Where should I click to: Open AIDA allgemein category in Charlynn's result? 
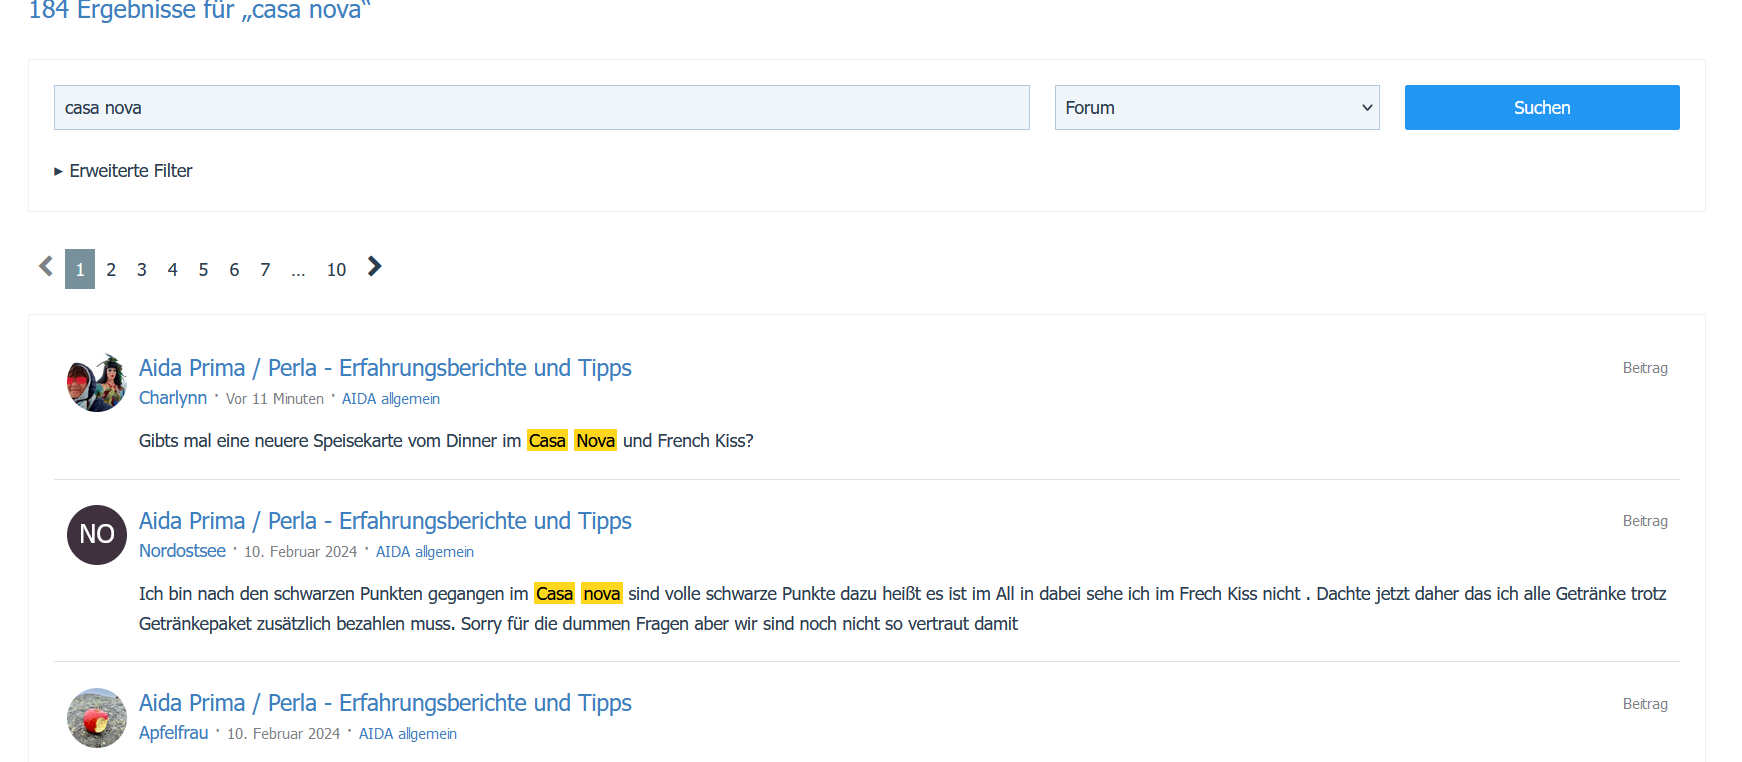[x=390, y=399]
